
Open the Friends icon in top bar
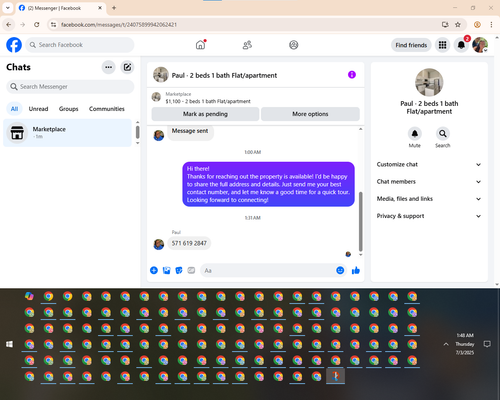pos(247,45)
